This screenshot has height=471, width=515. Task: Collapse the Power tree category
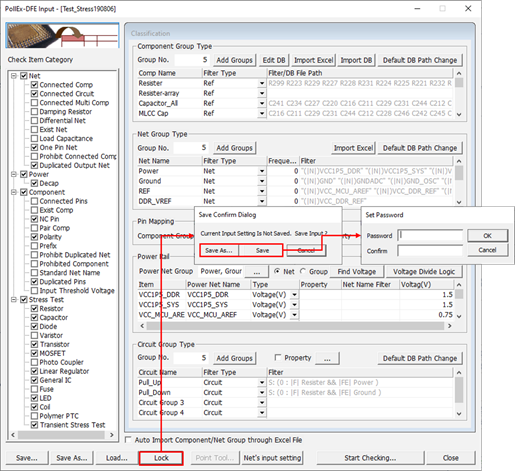click(x=14, y=174)
